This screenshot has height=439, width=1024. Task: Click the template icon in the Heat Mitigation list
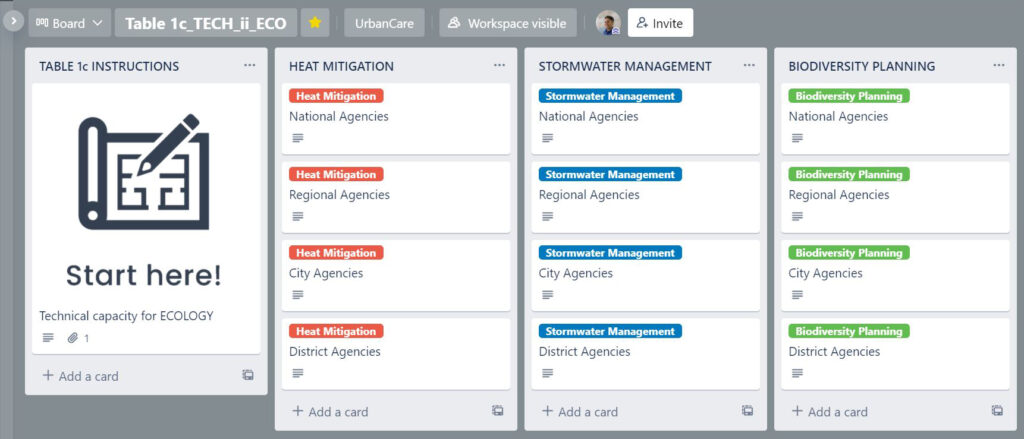point(497,411)
